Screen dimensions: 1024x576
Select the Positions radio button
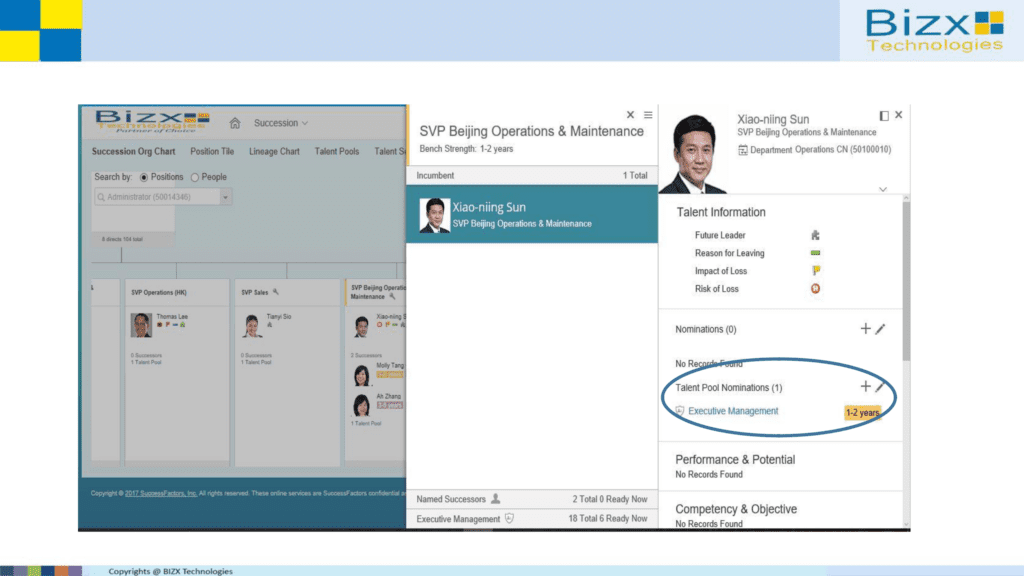click(144, 177)
